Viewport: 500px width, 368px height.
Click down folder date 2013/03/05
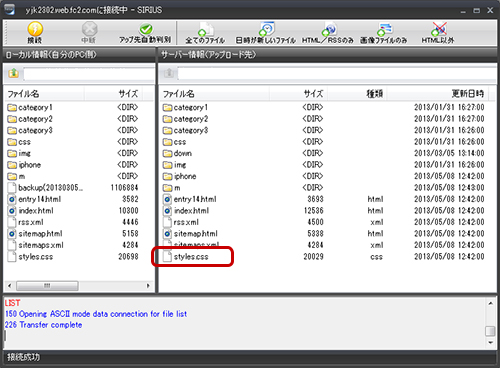pos(449,153)
